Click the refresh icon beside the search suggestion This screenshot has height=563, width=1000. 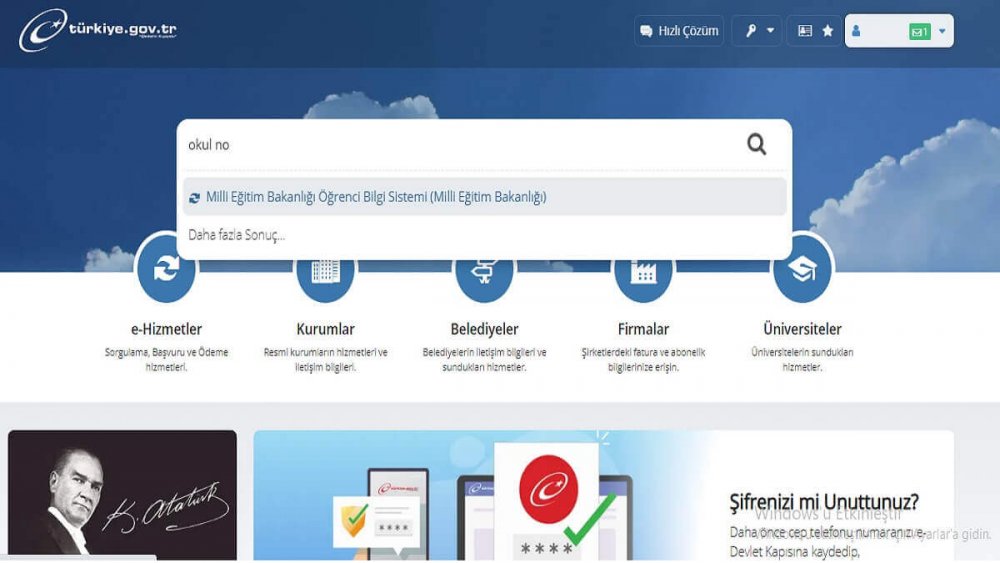coord(195,198)
